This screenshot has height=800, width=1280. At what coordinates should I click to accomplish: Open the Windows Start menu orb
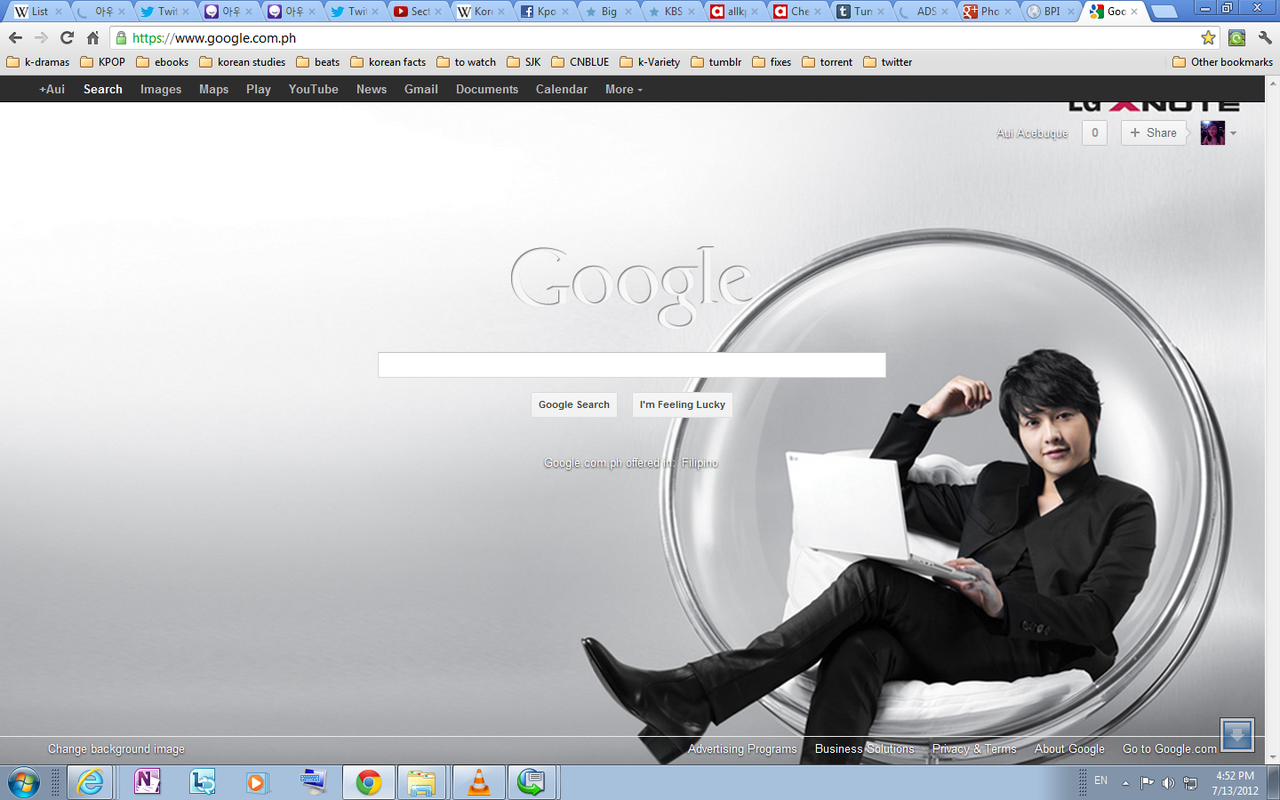[x=23, y=782]
